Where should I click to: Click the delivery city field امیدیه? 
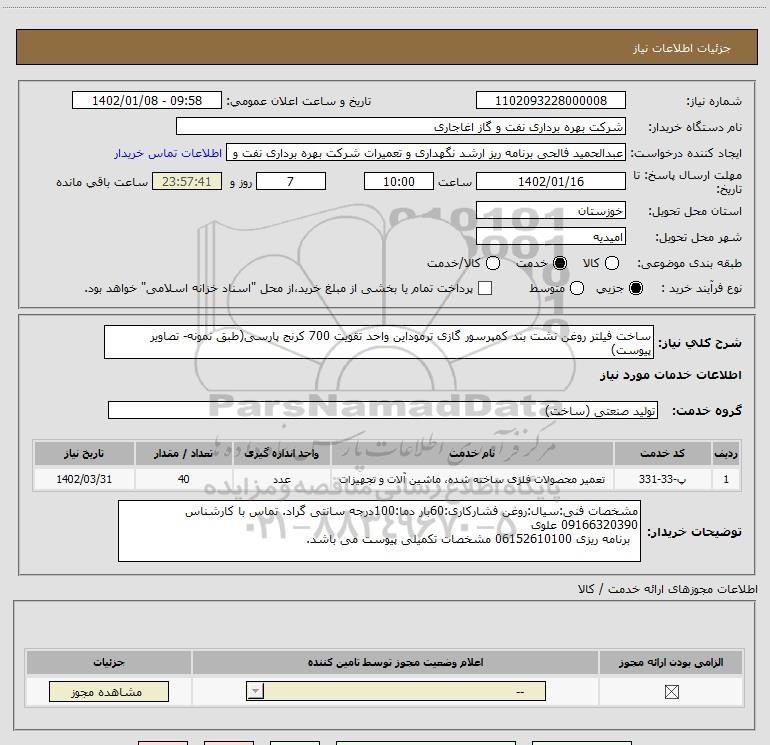coord(550,237)
